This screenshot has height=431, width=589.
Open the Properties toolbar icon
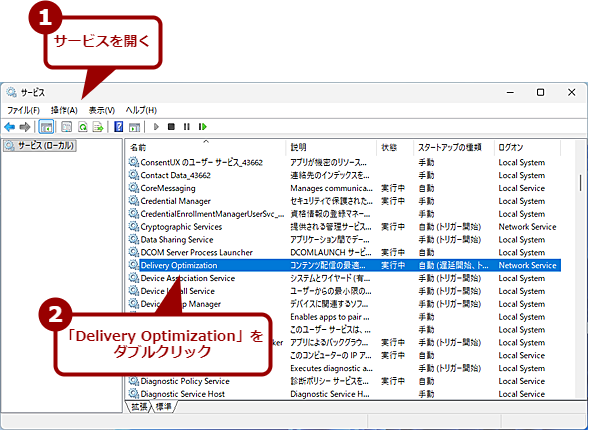tap(66, 127)
